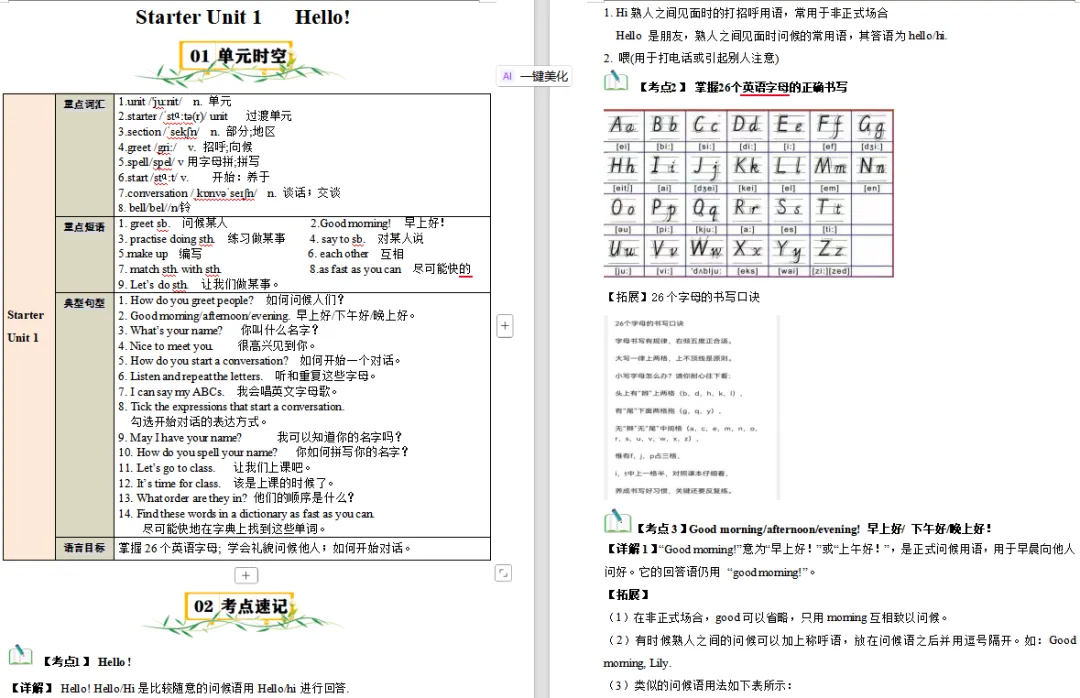Select the 26个字母的书写口诀 image
The image size is (1080, 698).
click(x=692, y=407)
